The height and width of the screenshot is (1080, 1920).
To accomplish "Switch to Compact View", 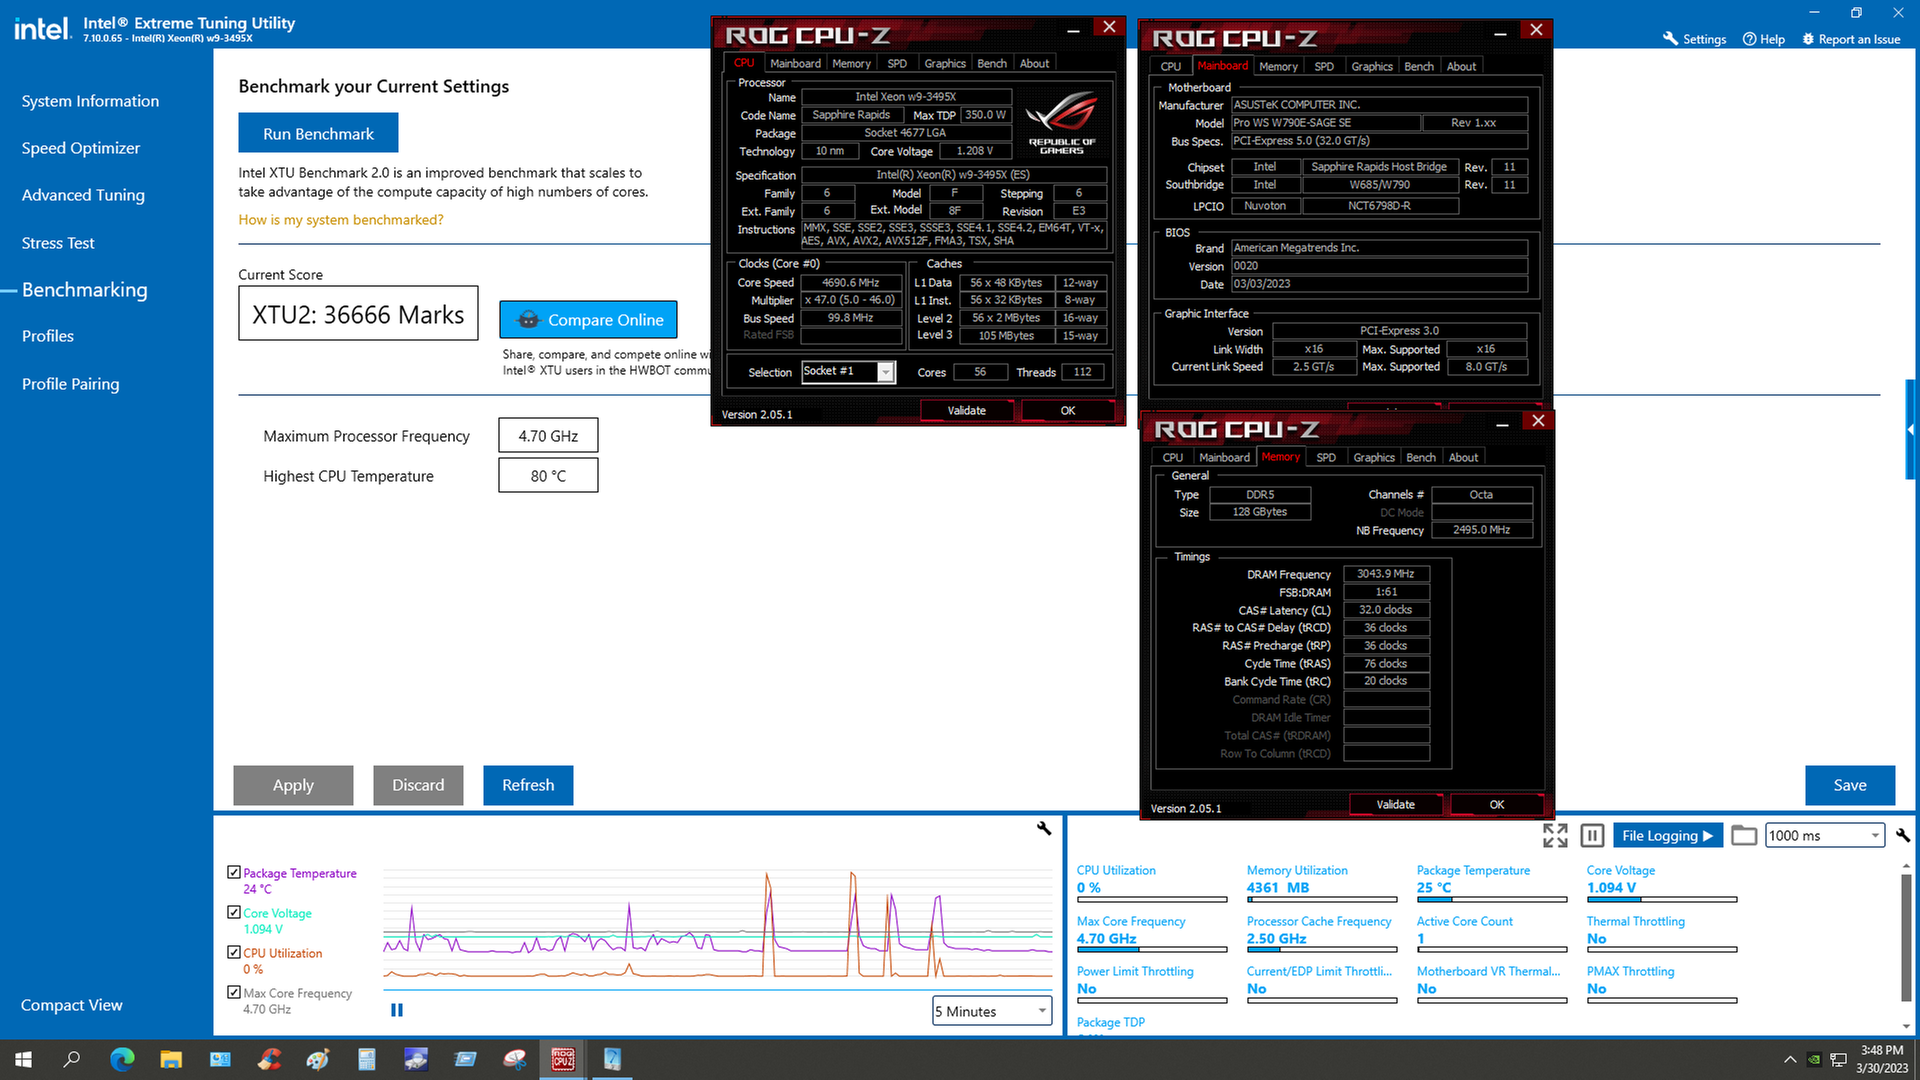I will 71,1005.
